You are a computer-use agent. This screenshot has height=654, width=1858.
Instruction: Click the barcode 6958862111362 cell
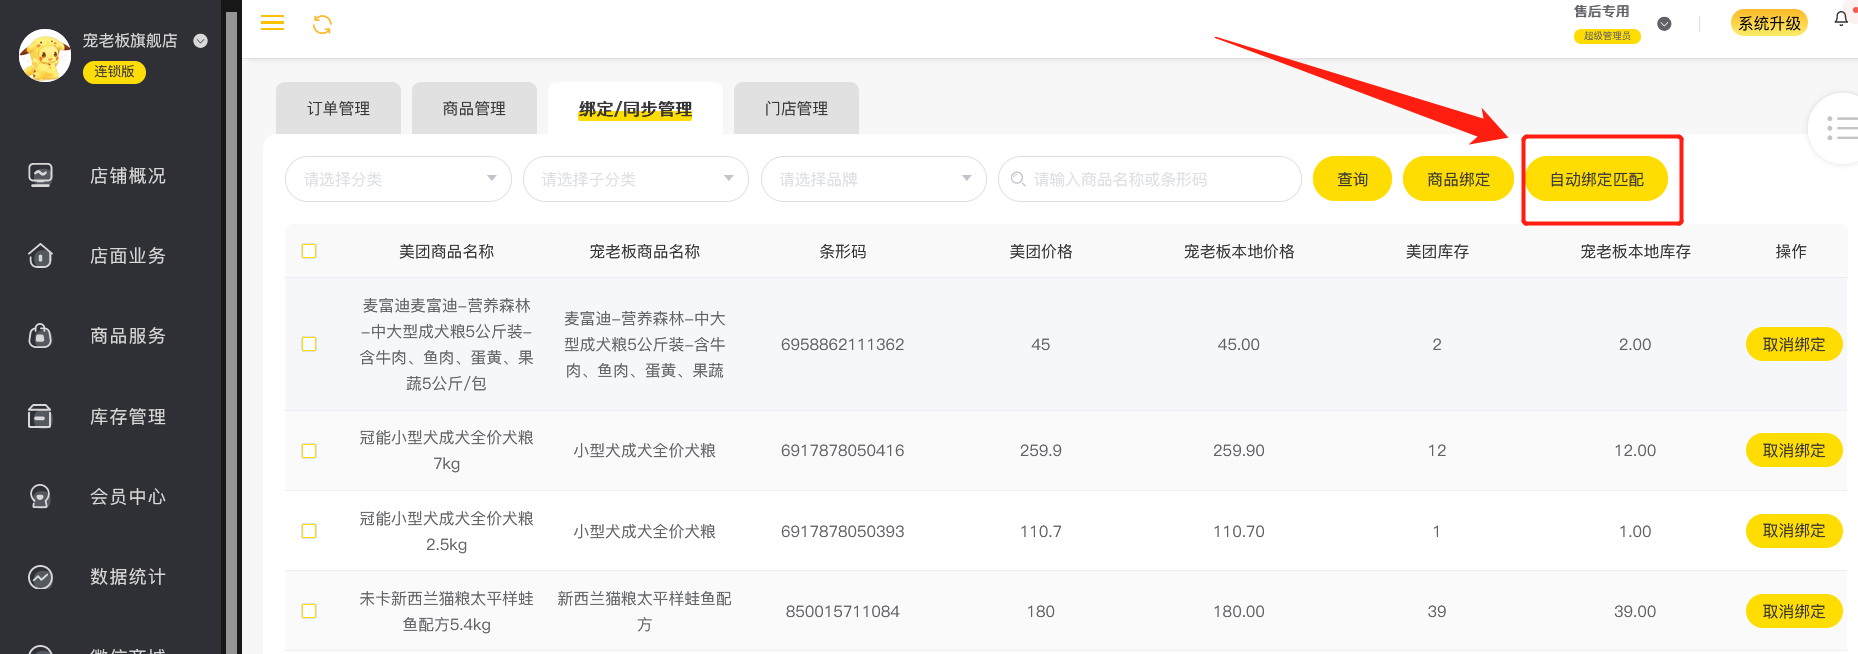pos(842,344)
